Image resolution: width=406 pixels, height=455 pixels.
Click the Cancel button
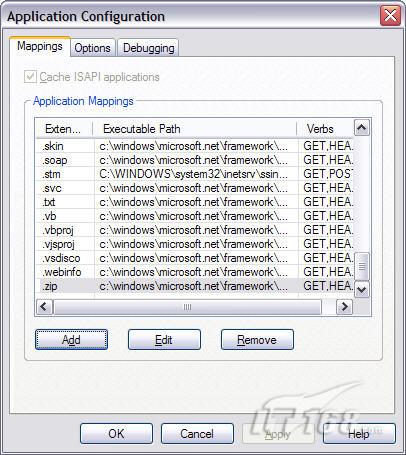coord(197,434)
